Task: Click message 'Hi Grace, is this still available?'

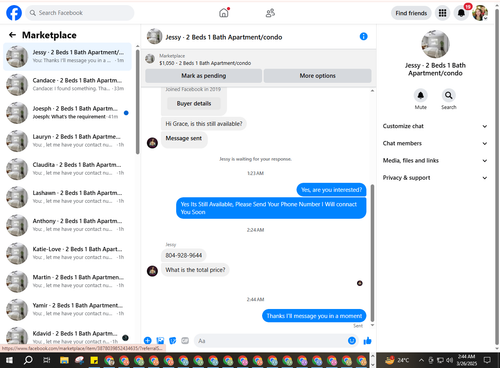Action: tap(204, 124)
